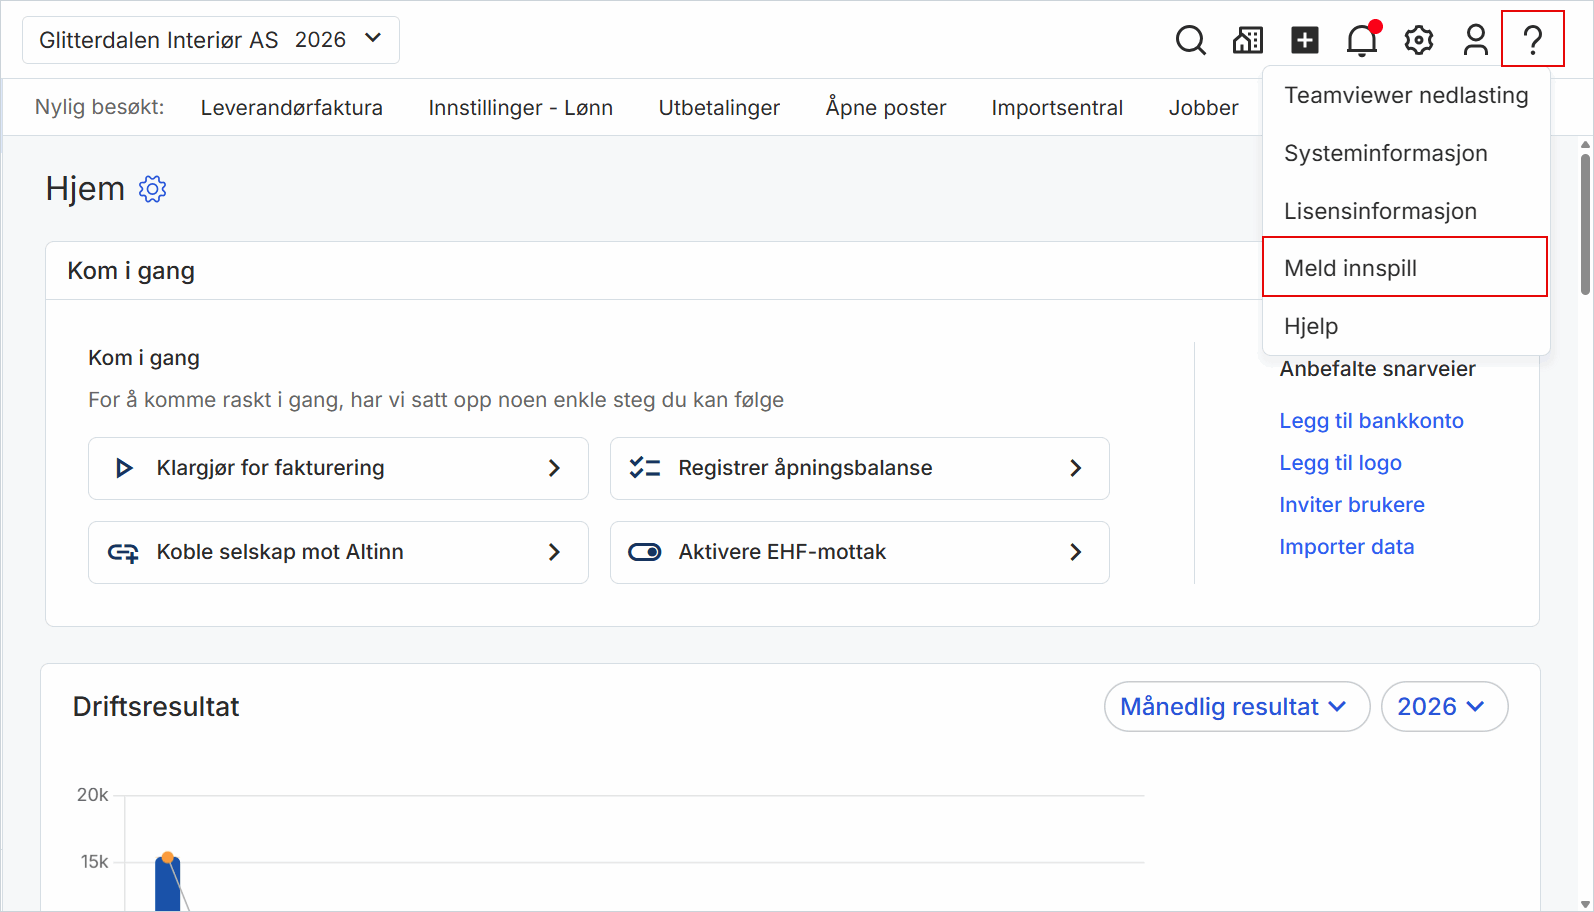Go to recently visited Leverandørfaktura
1594x912 pixels.
coord(291,108)
